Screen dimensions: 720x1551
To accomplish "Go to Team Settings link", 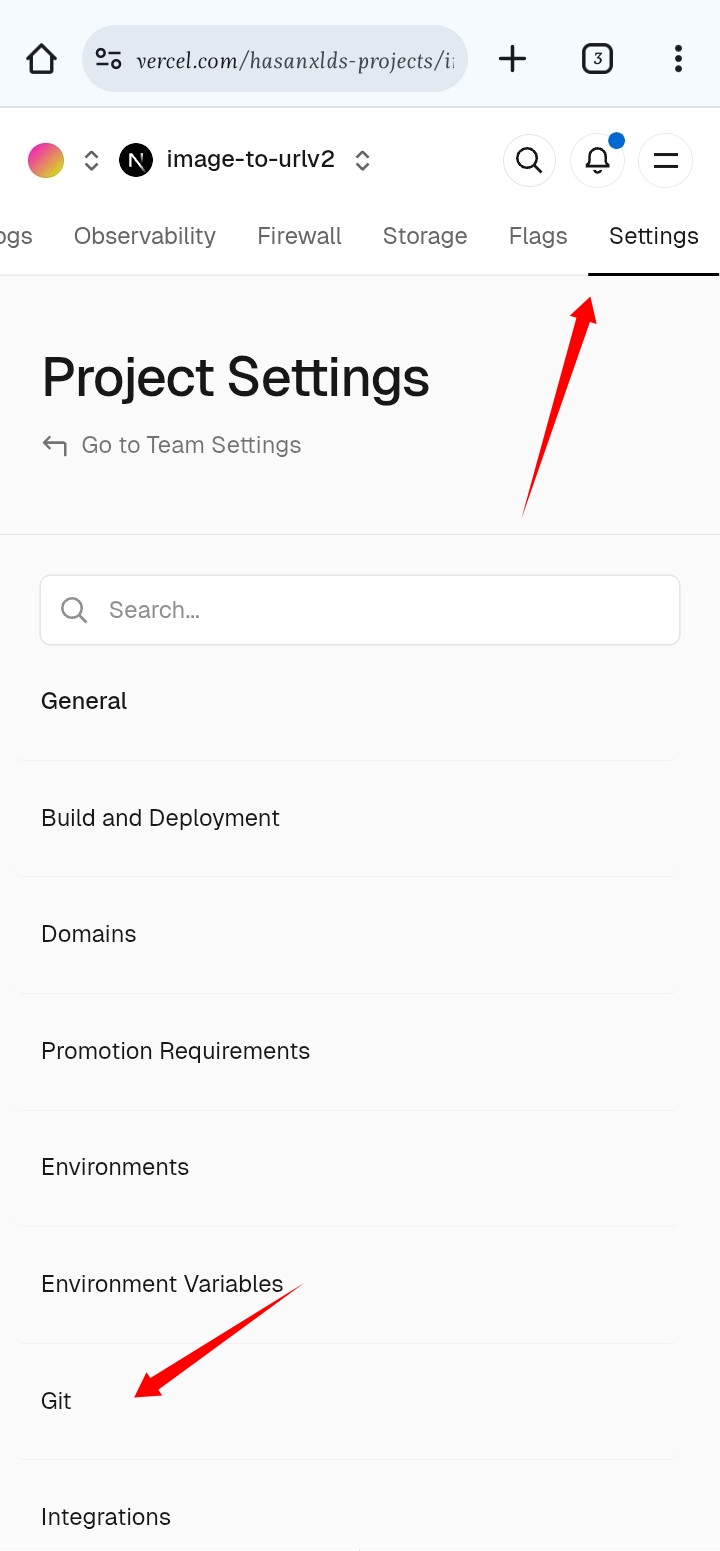I will pos(190,445).
